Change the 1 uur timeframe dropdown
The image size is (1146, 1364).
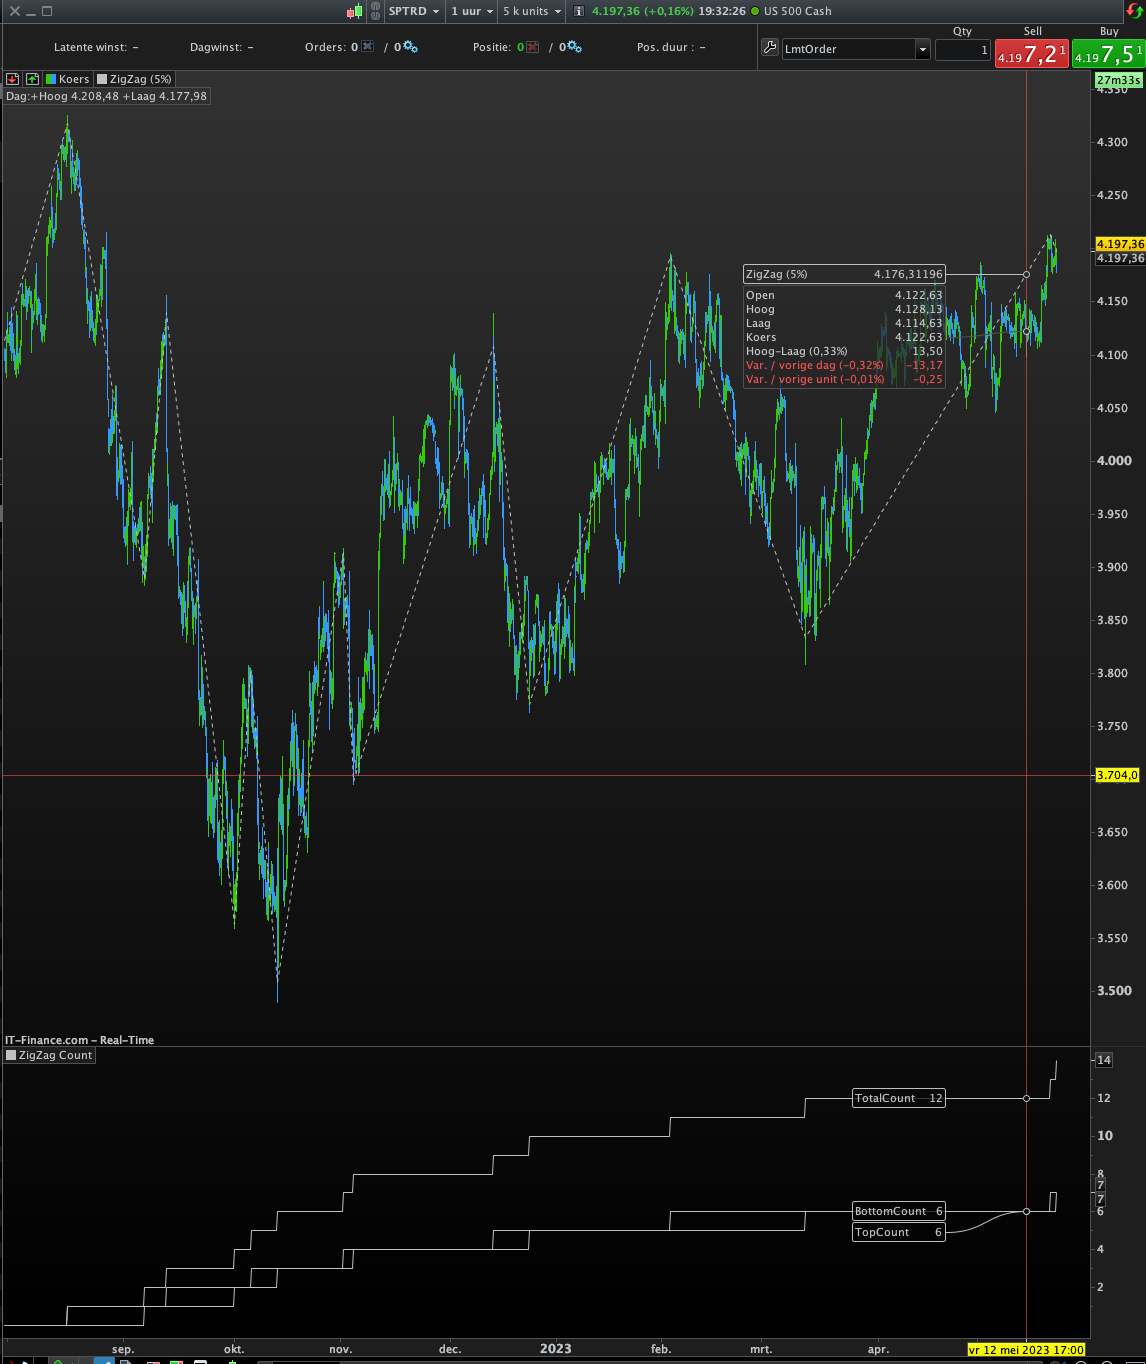pos(472,11)
